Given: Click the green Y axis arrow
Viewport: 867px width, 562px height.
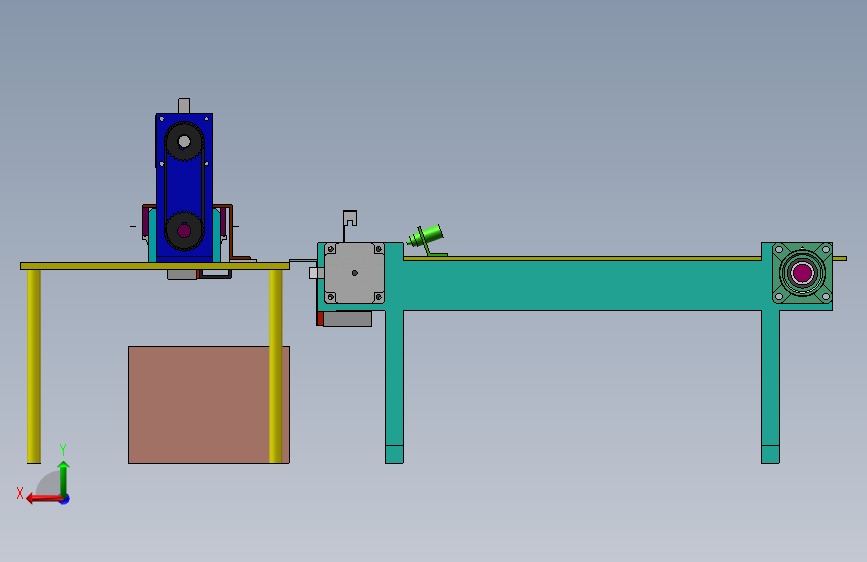Looking at the screenshot, I should pyautogui.click(x=64, y=479).
